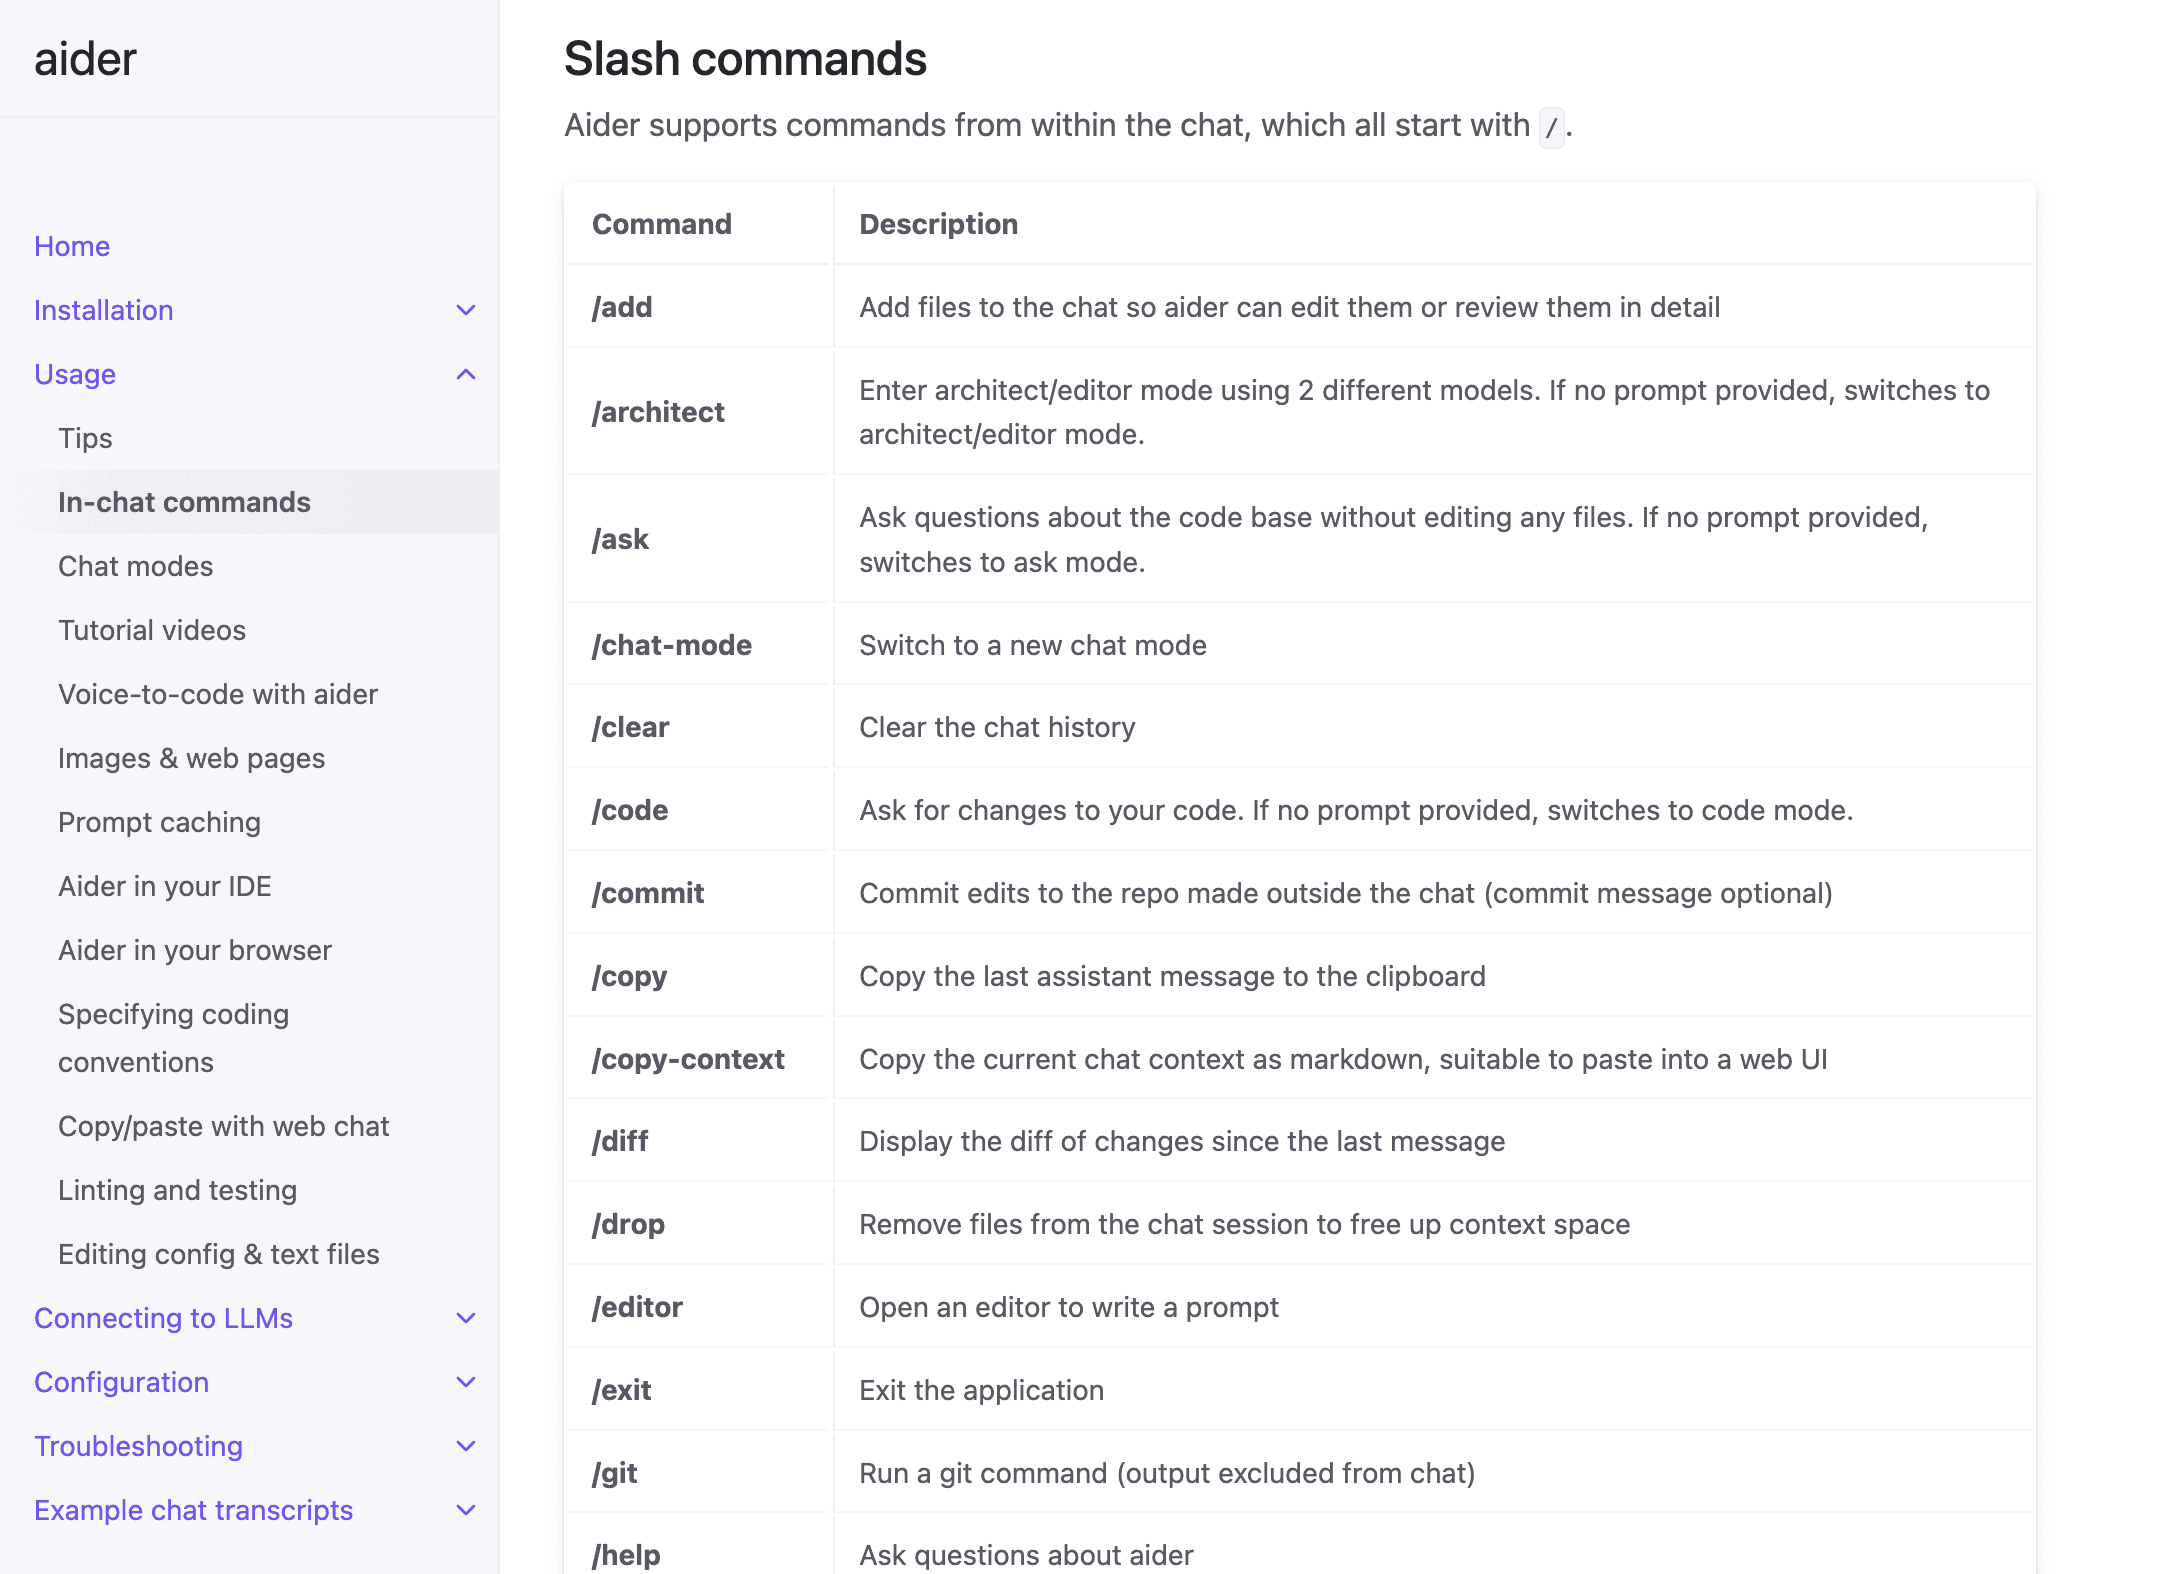Open the Prompt caching page
Screen dimensions: 2160x1574
point(159,822)
